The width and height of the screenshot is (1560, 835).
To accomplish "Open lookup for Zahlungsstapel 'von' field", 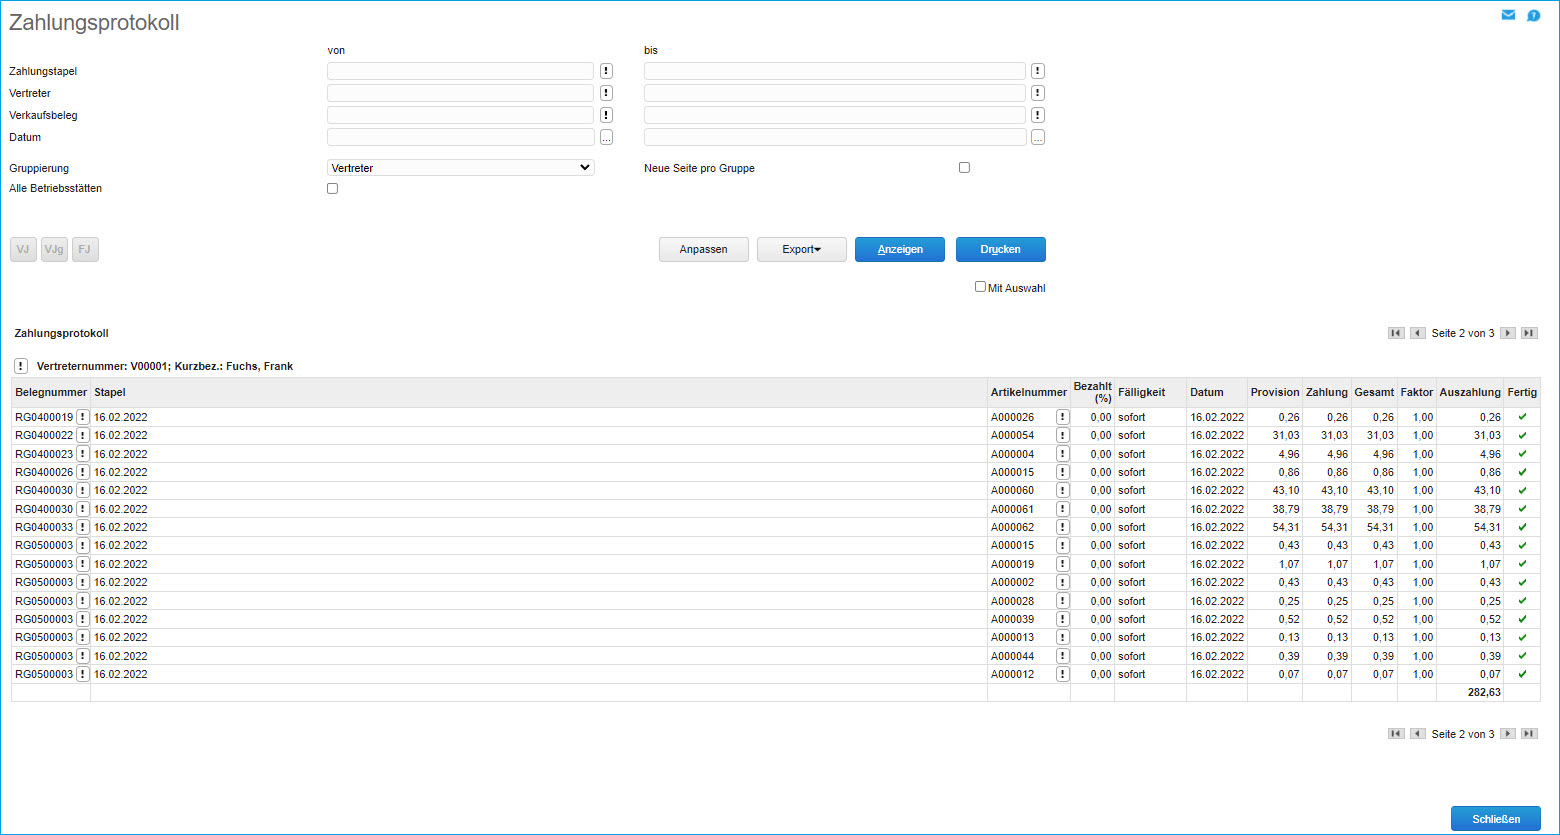I will pyautogui.click(x=606, y=71).
